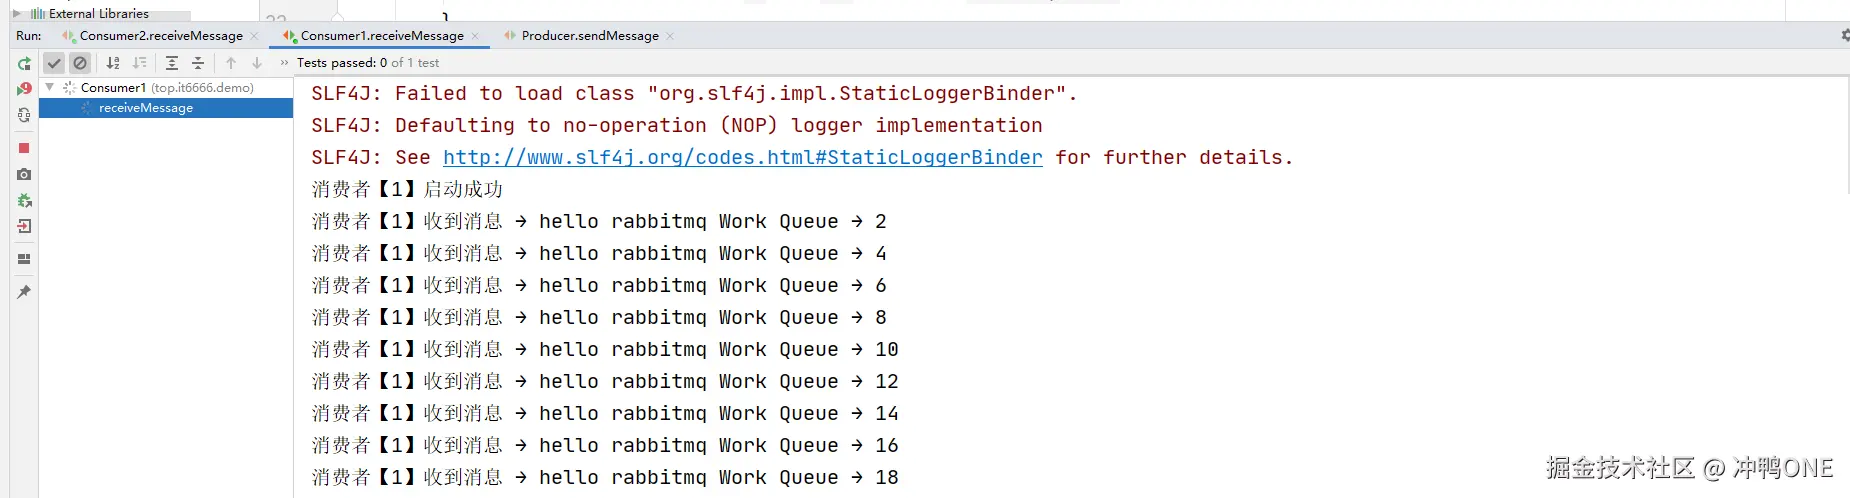
Task: Close the Consumer1.receiveMessage tab
Action: 475,36
